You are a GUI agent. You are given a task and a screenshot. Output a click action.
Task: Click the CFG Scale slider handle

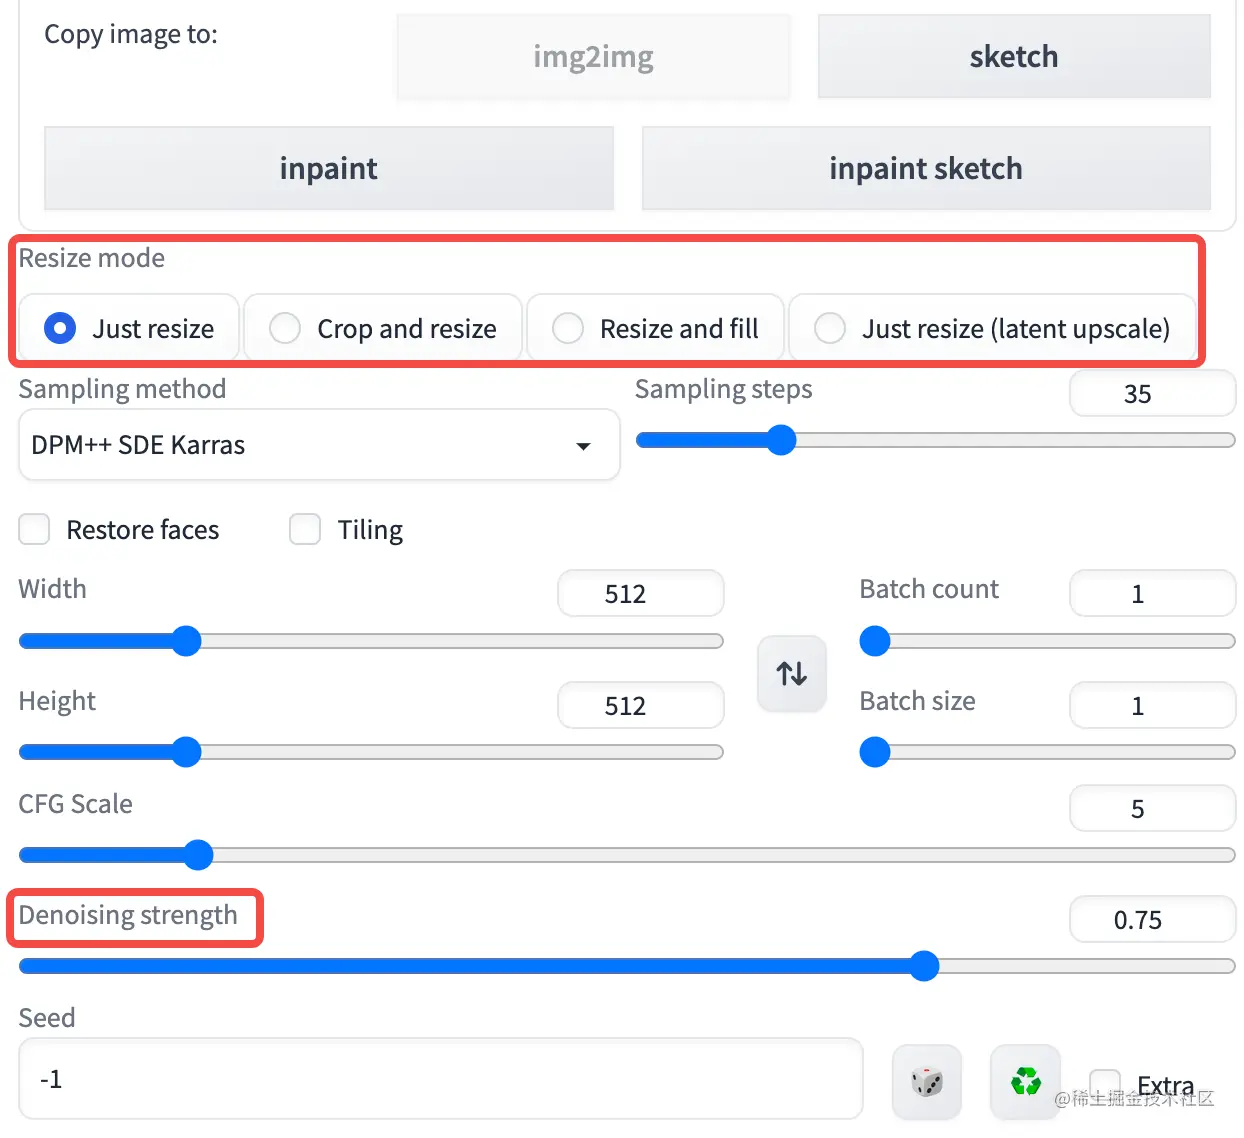[x=199, y=855]
